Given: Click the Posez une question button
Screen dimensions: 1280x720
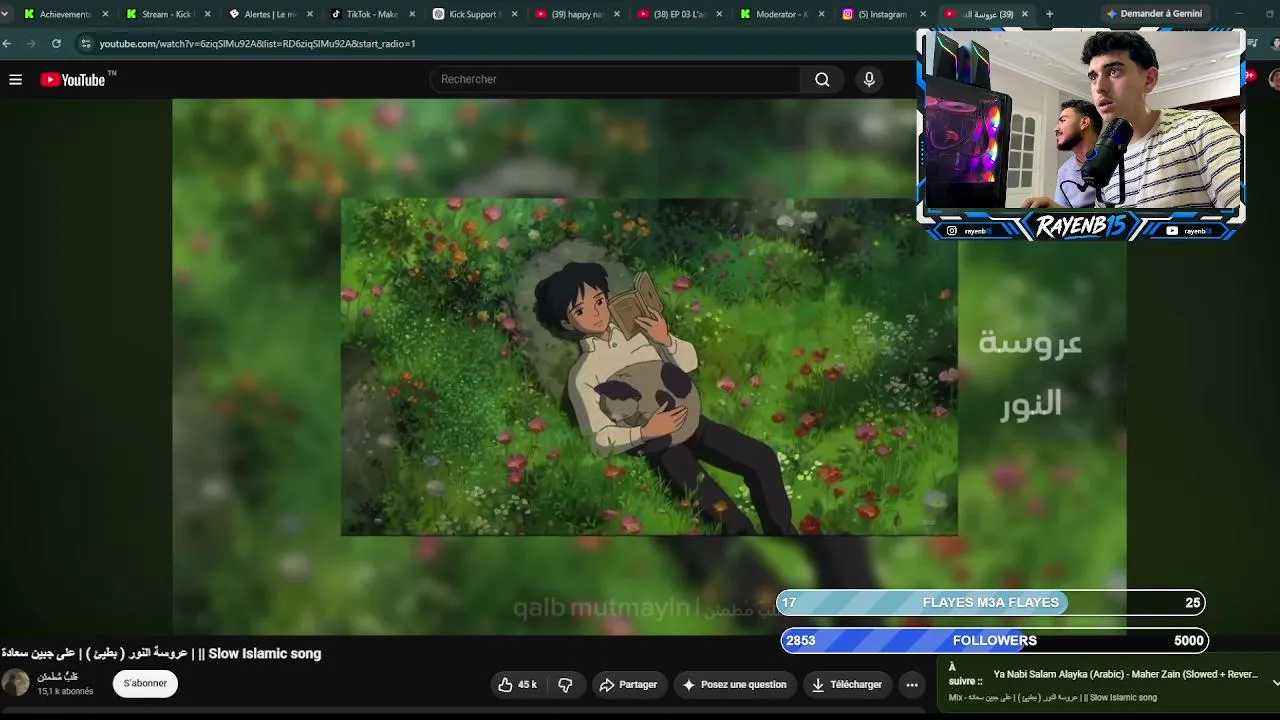Looking at the screenshot, I should [734, 685].
